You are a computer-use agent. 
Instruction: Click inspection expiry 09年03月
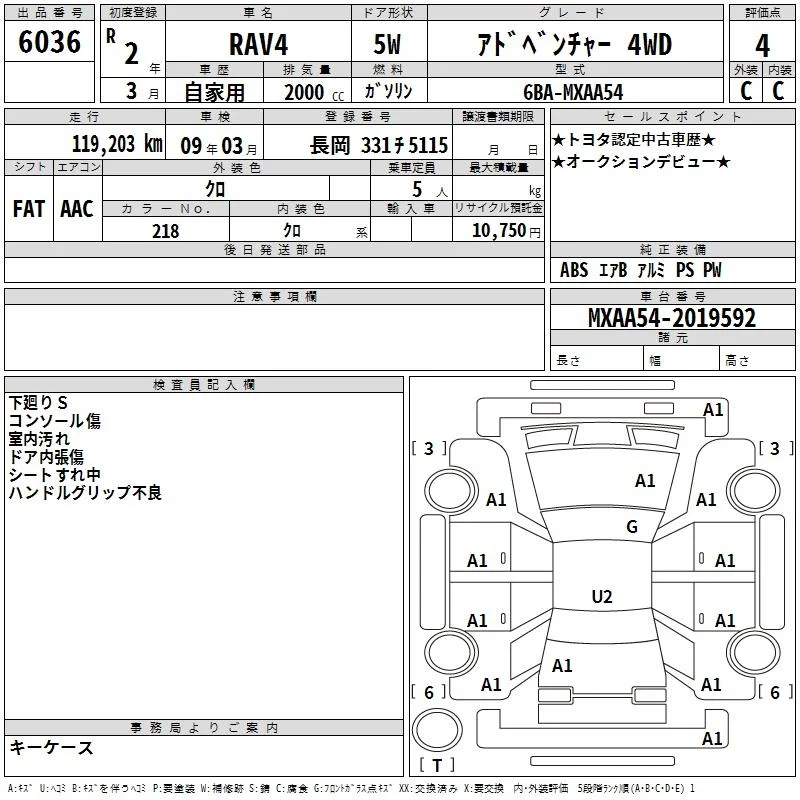(219, 146)
